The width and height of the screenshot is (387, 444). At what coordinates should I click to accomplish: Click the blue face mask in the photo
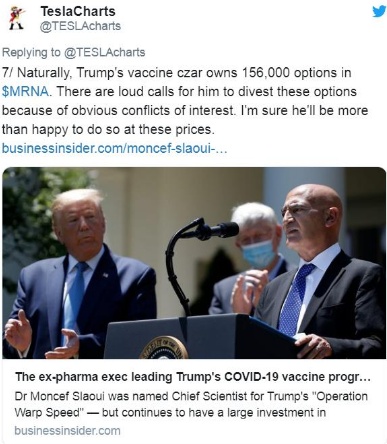258,253
